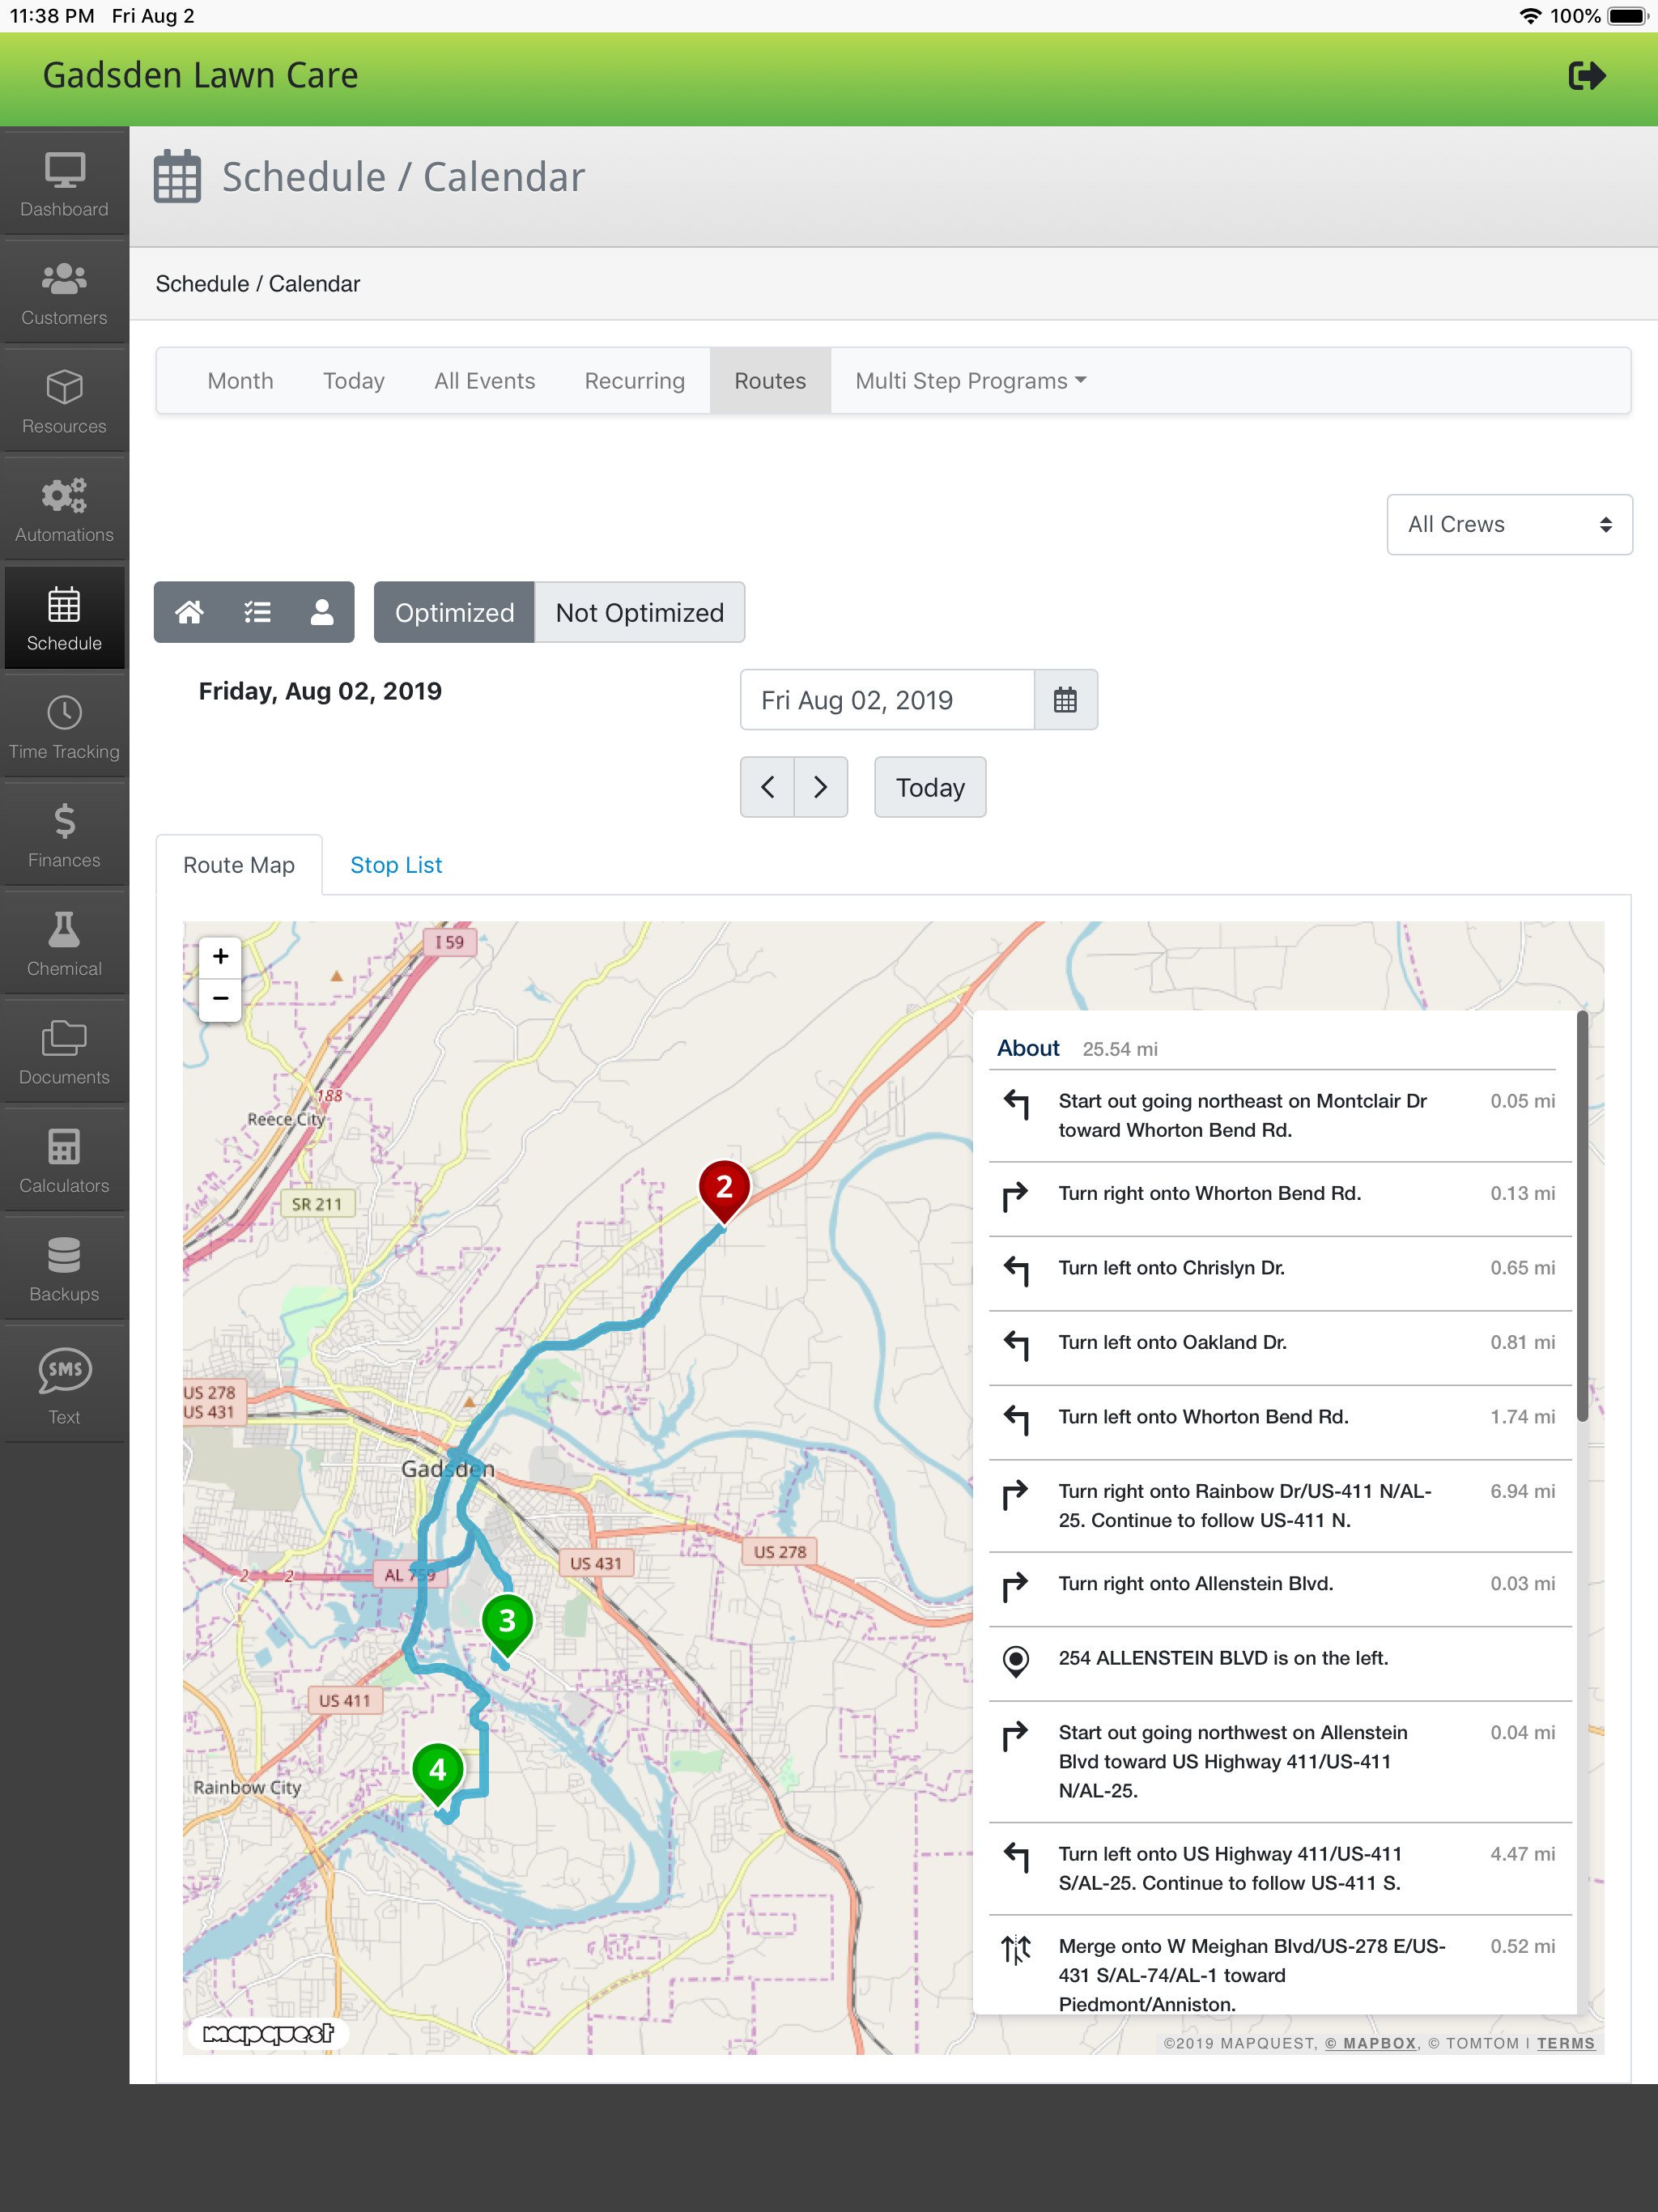
Task: Zoom out on the map
Action: (221, 999)
